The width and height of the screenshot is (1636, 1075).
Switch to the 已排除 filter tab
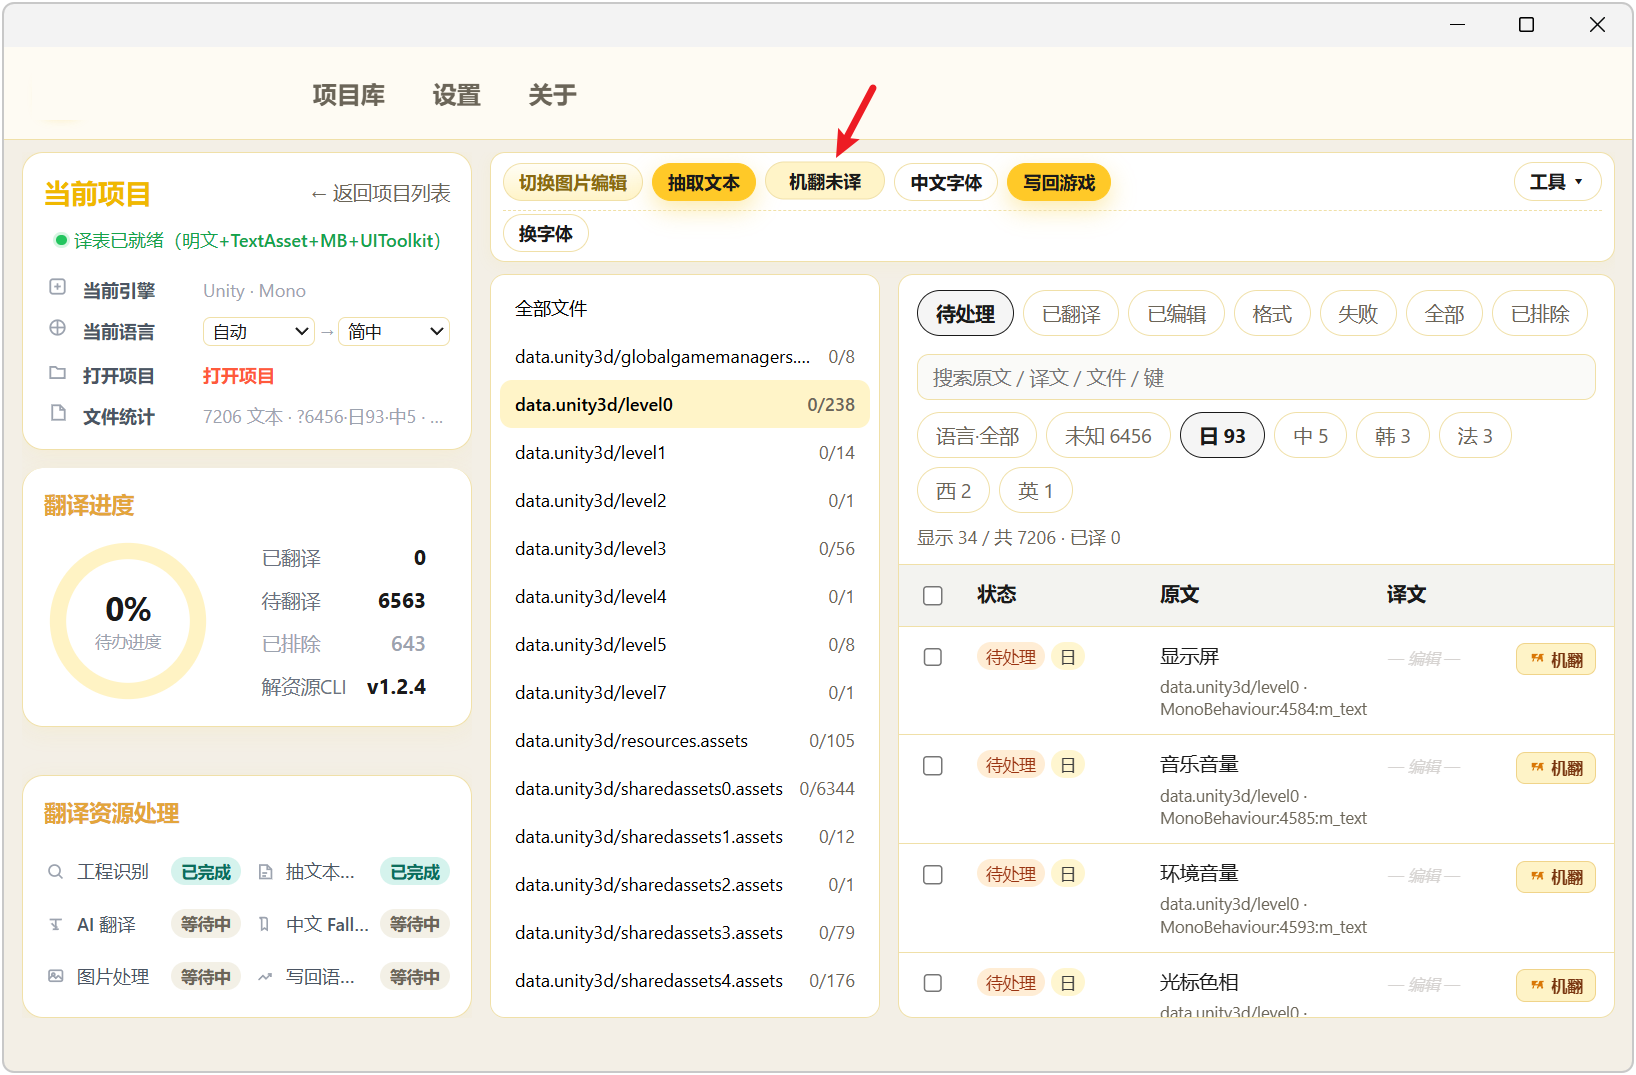pyautogui.click(x=1540, y=314)
